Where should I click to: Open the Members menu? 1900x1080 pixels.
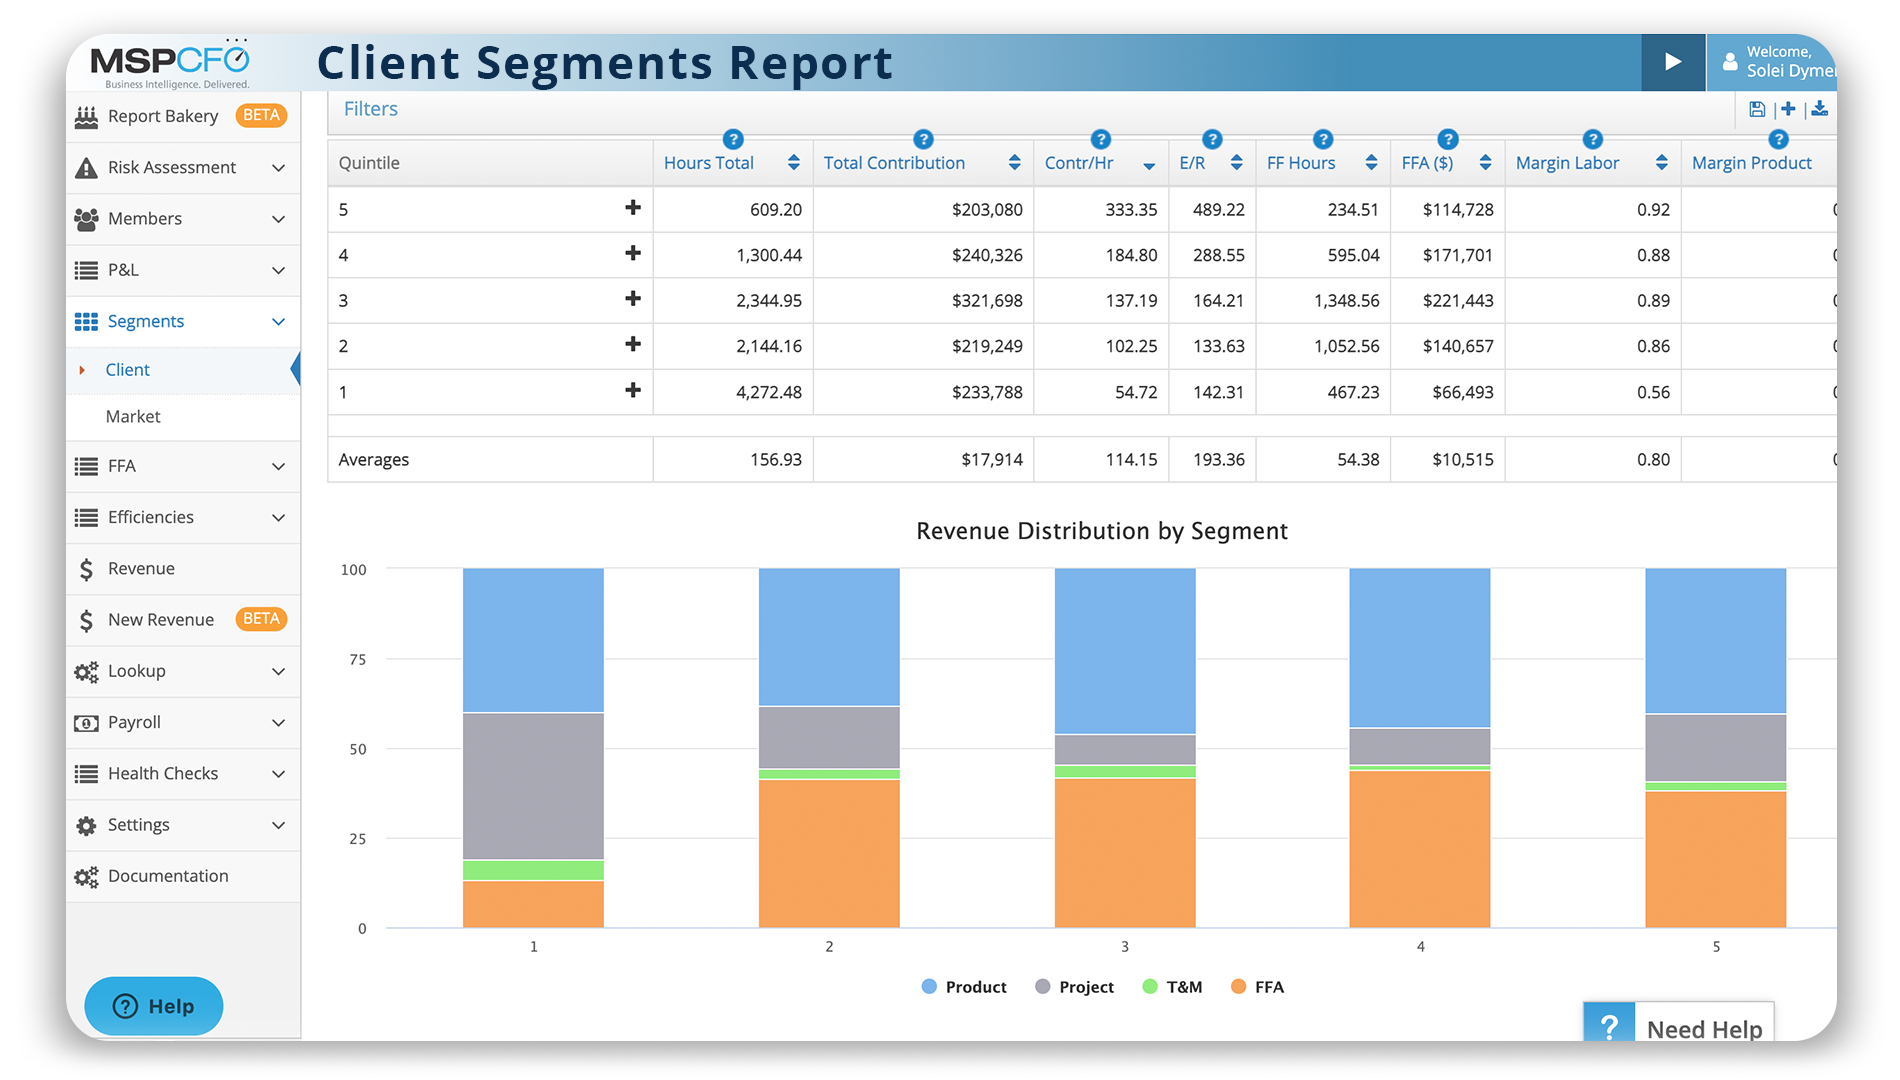[182, 219]
